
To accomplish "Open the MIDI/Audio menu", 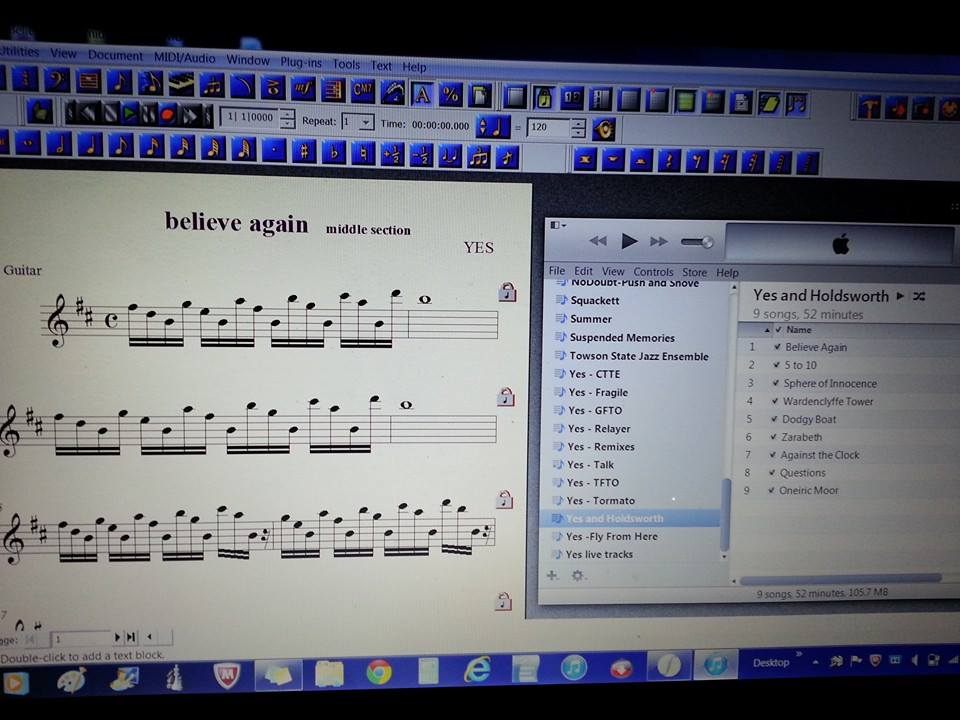I will [184, 58].
